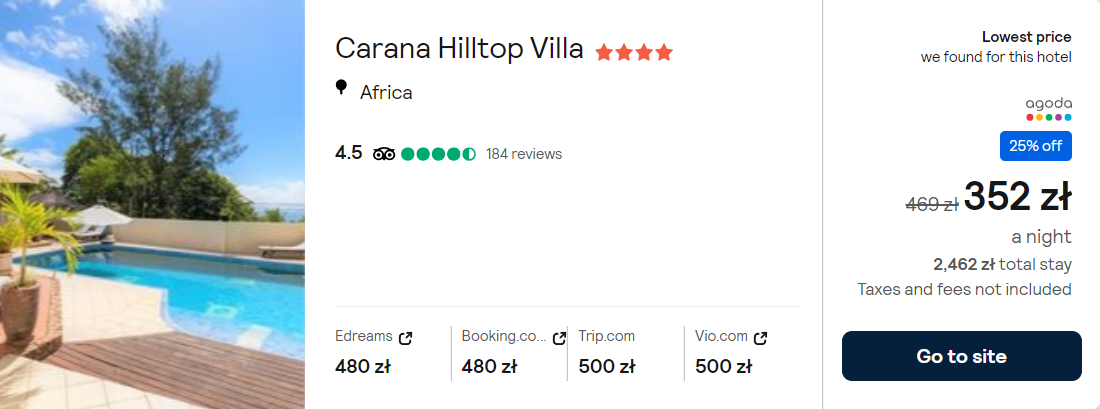Click the 25% off discount badge
1100x409 pixels.
[1035, 146]
